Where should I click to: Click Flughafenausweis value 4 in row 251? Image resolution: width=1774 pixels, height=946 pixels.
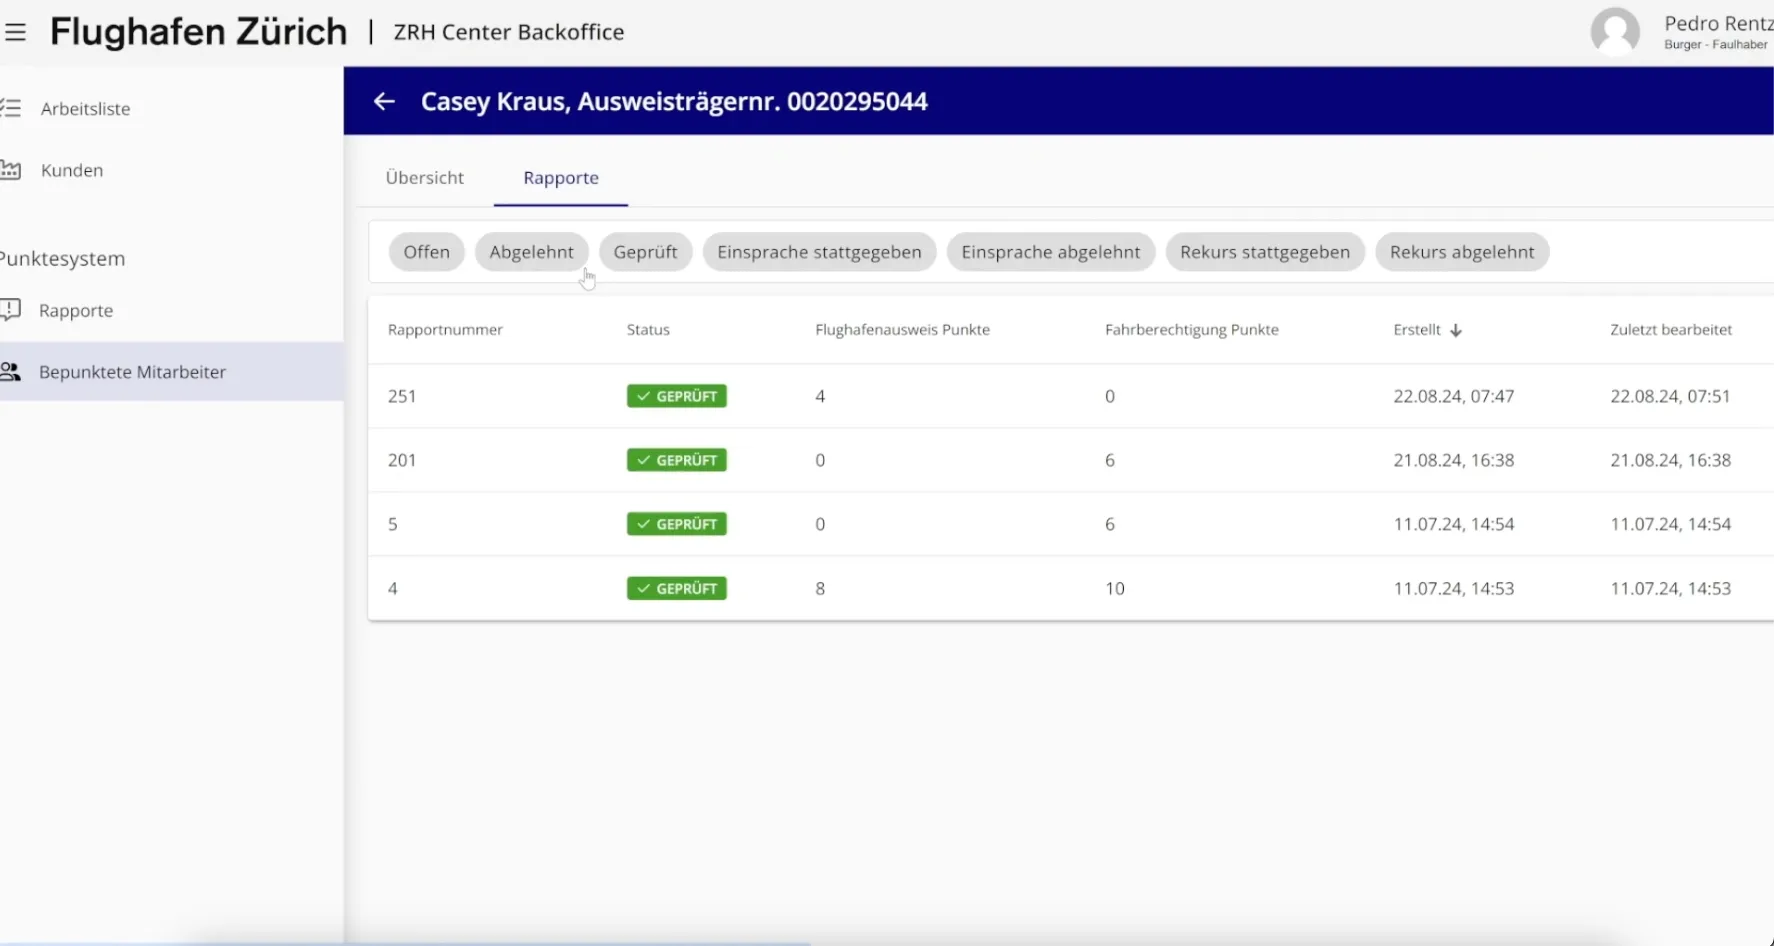click(820, 396)
